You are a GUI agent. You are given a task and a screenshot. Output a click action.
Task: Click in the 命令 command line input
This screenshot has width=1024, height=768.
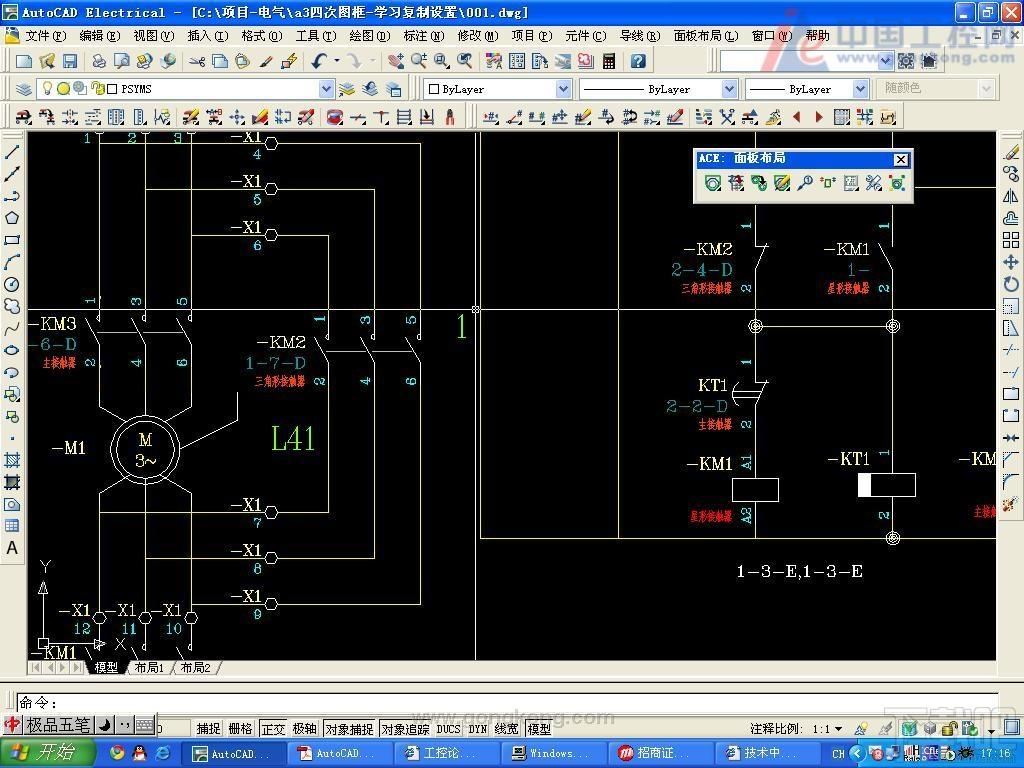pyautogui.click(x=507, y=703)
